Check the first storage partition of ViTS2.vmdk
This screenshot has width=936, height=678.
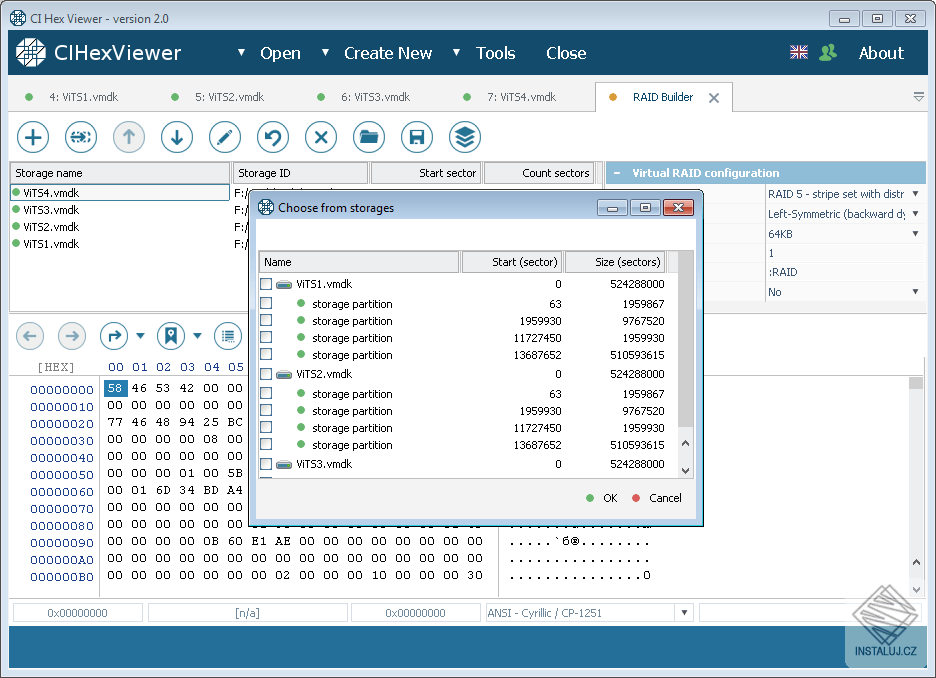(265, 392)
